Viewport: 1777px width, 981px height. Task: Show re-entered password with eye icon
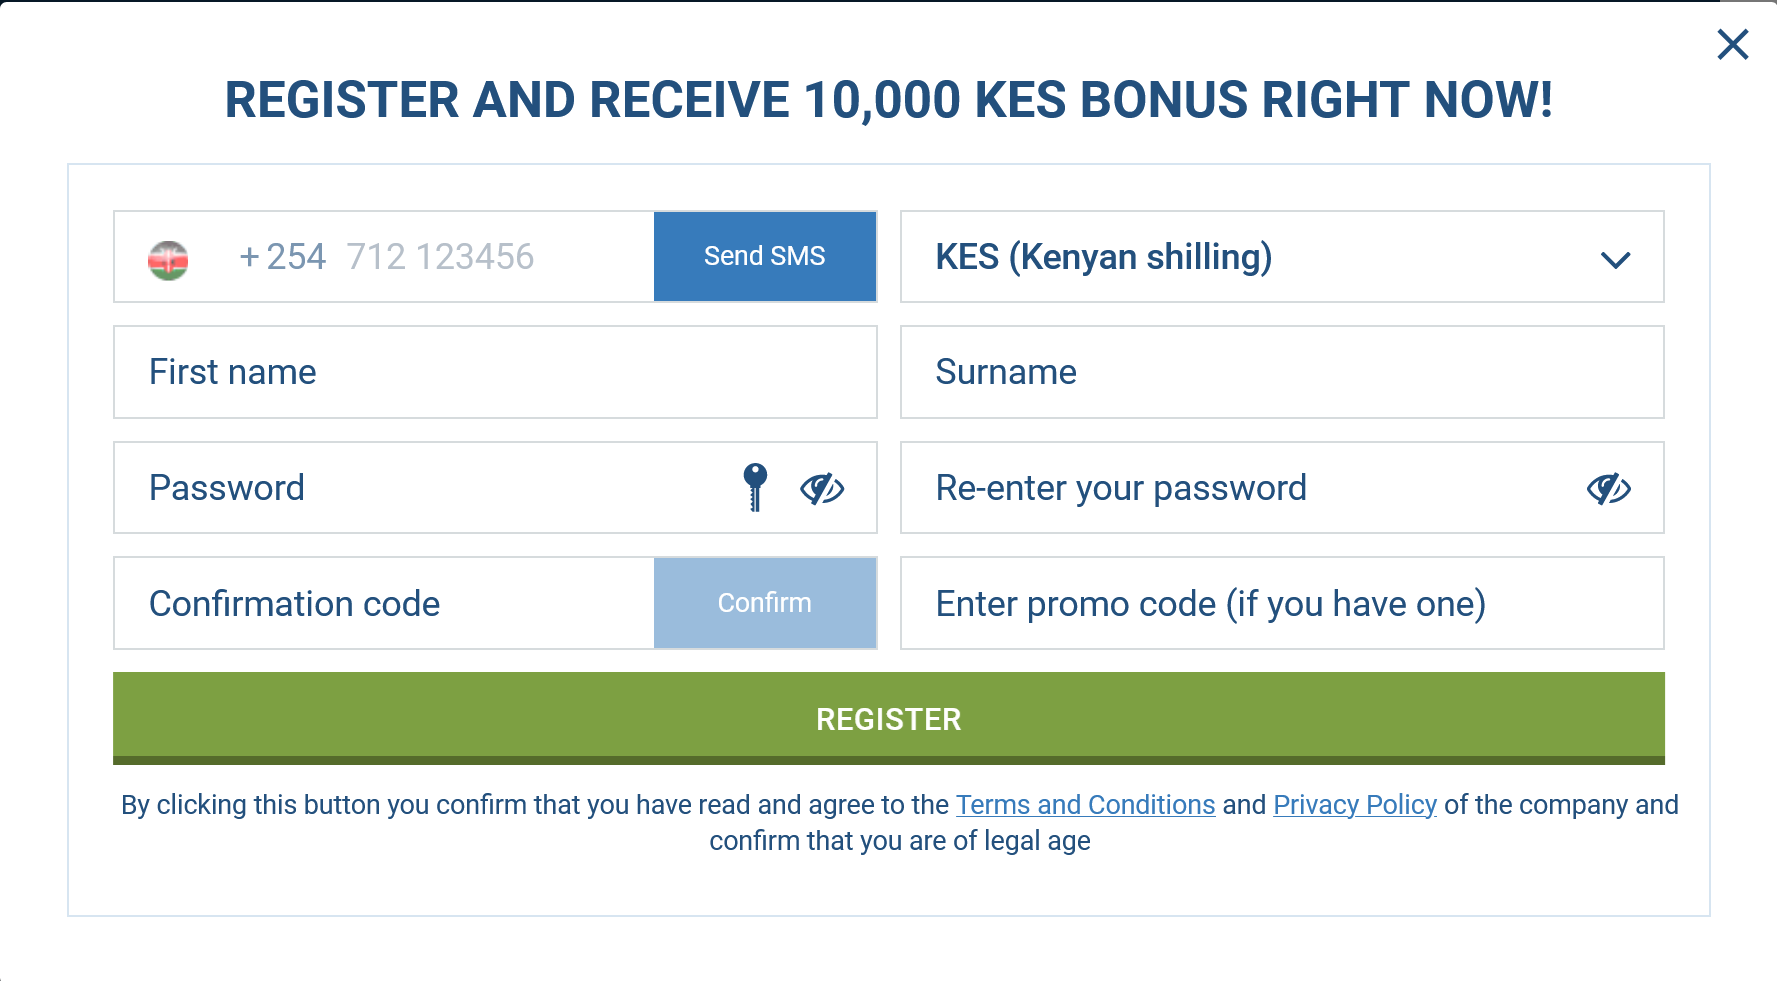[1609, 488]
